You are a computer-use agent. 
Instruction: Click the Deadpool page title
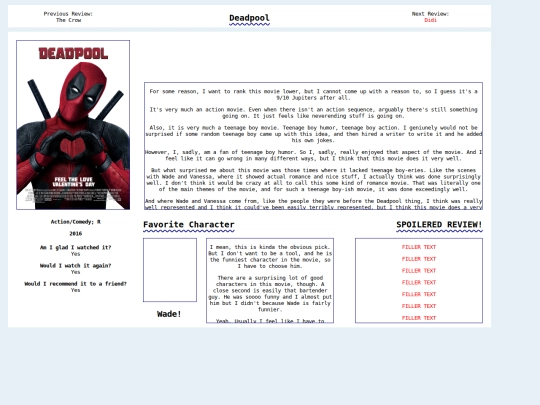click(x=249, y=18)
